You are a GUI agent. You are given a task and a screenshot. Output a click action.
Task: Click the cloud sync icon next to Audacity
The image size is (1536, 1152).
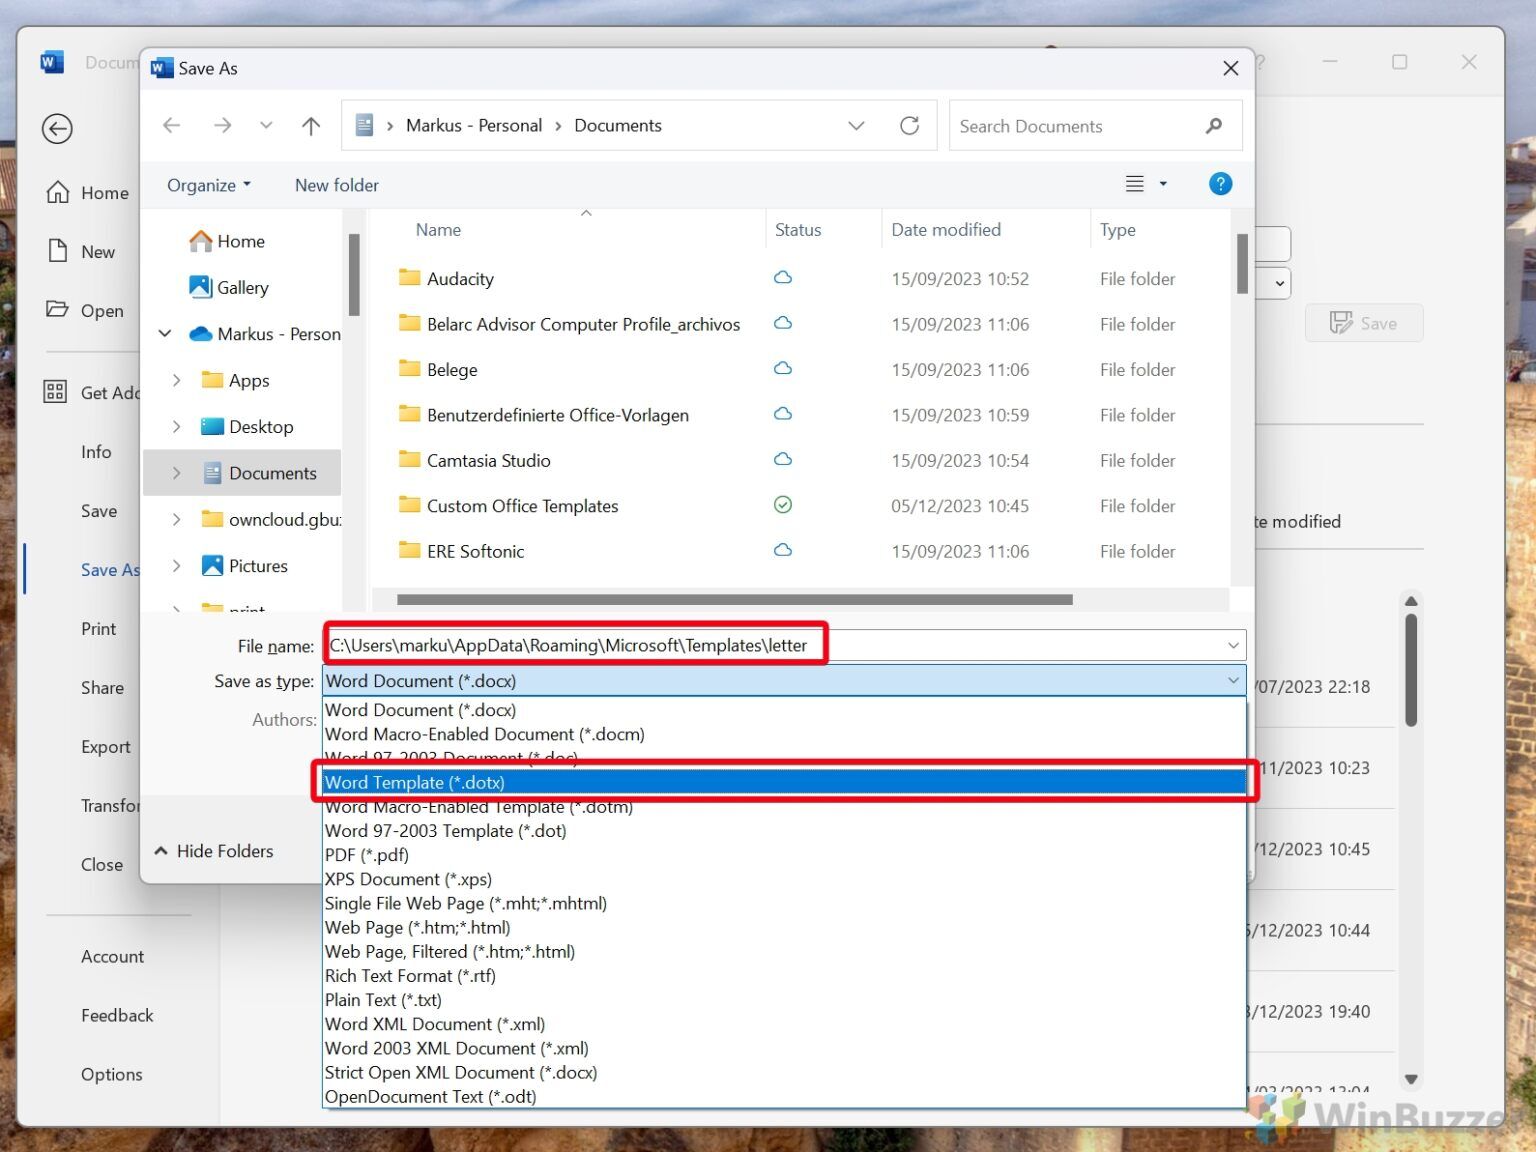coord(783,278)
